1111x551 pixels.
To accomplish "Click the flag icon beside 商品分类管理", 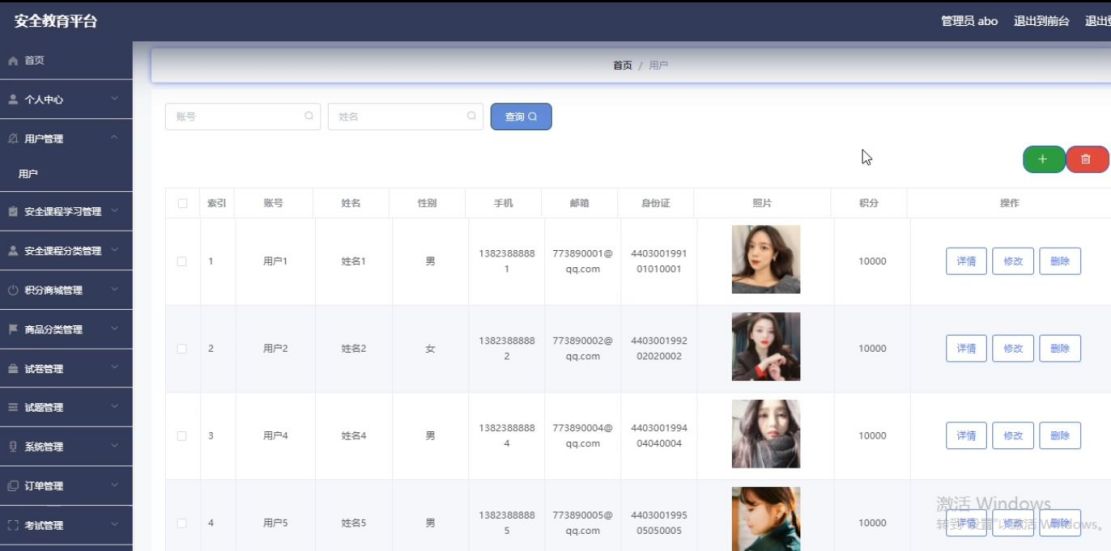I will 13,329.
